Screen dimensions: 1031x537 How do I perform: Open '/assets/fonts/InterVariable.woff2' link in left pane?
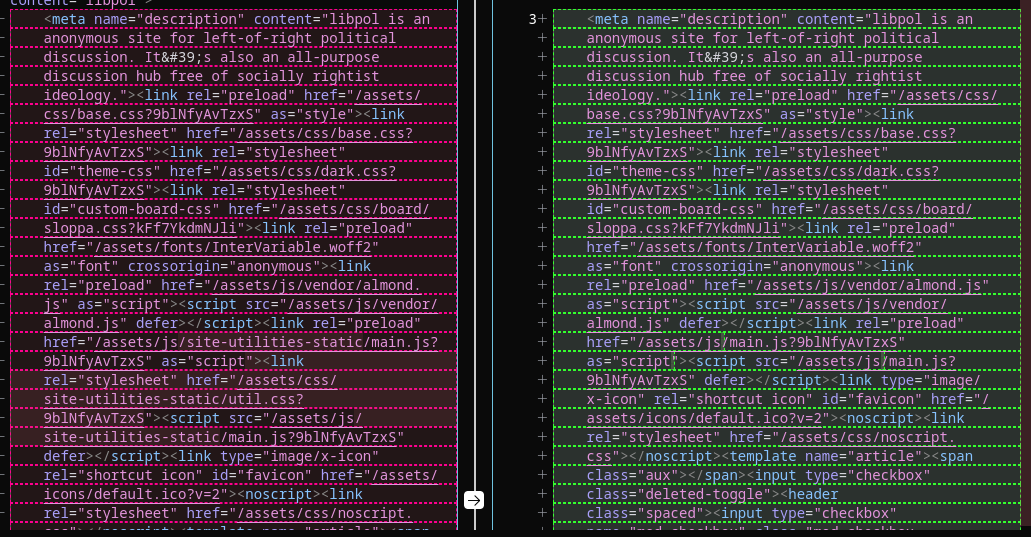click(x=233, y=248)
